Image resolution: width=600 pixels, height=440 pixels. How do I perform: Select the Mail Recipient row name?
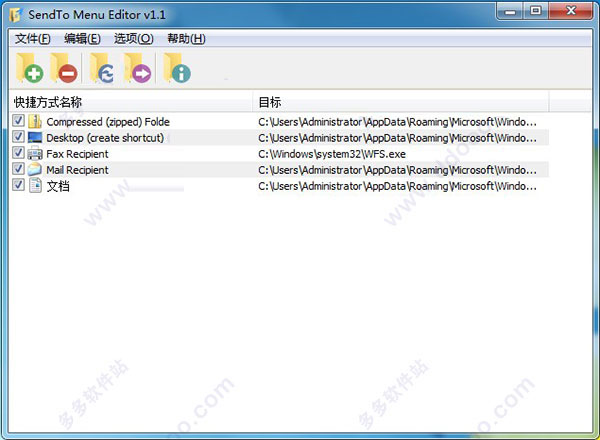(x=77, y=170)
